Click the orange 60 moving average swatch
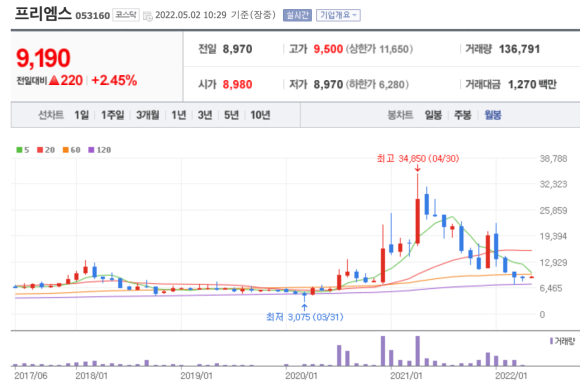The width and height of the screenshot is (580, 388). pyautogui.click(x=65, y=150)
